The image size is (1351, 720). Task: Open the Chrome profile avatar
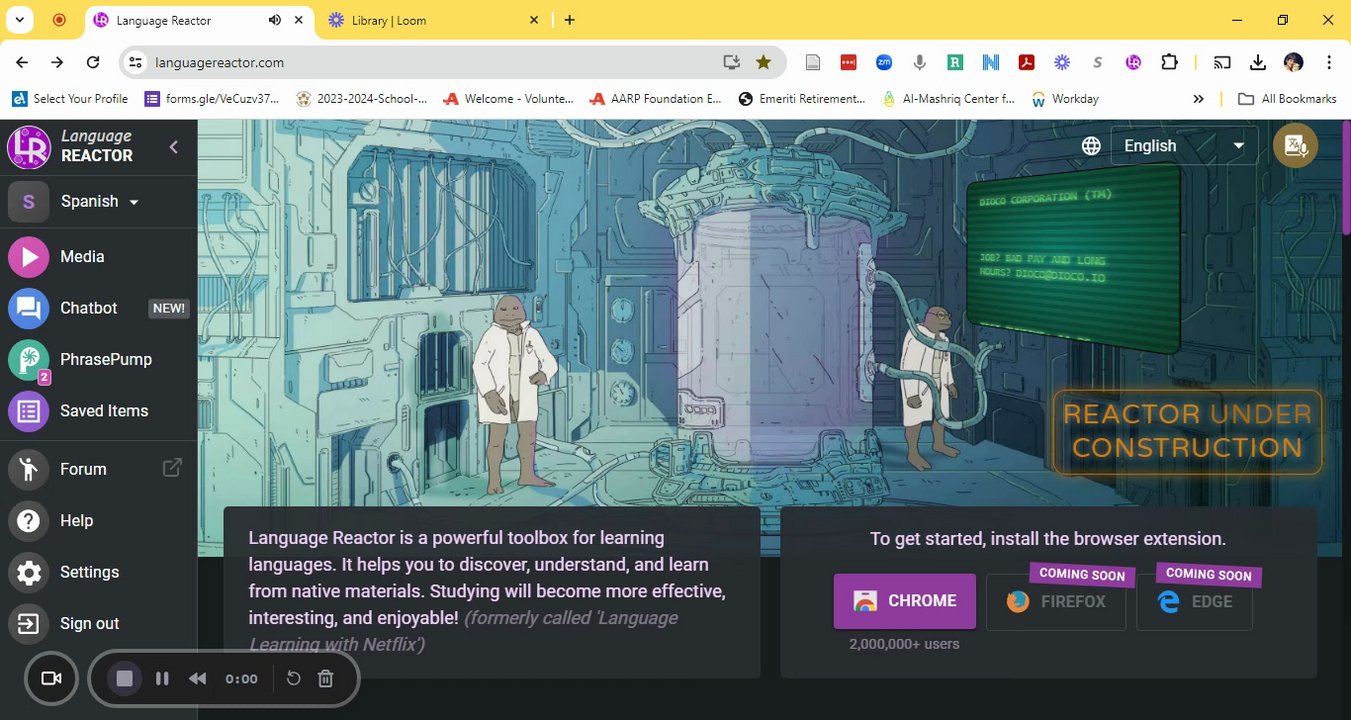(1294, 62)
